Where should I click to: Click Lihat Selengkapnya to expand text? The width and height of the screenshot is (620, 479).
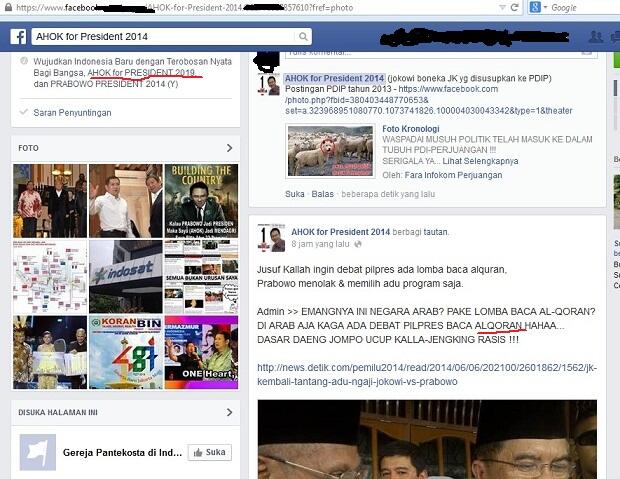480,161
